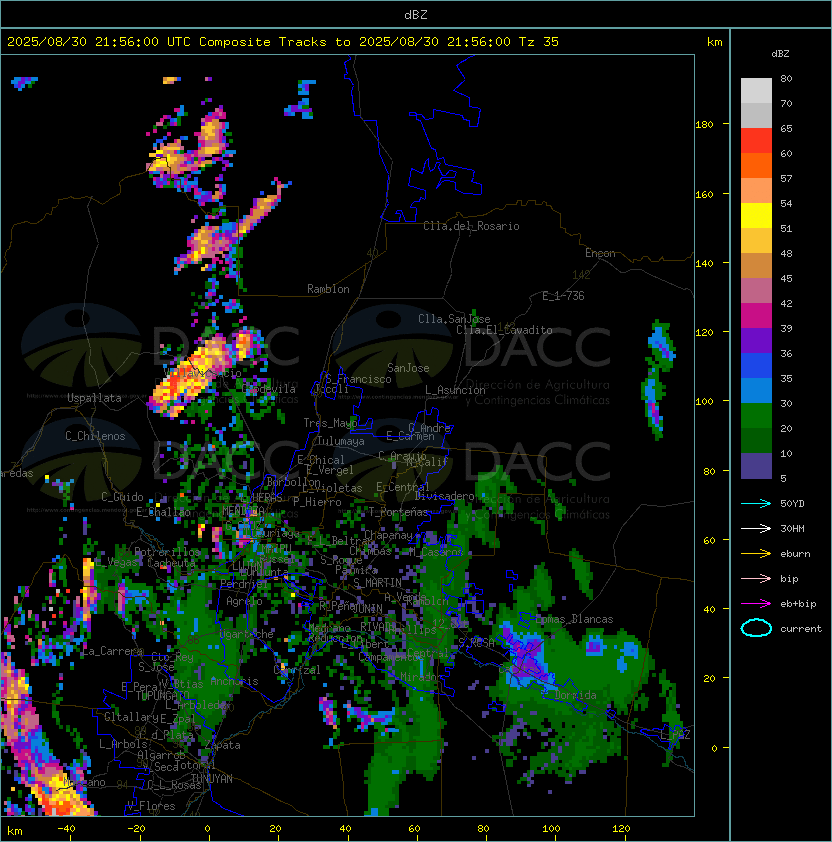This screenshot has height=842, width=832.
Task: Click the 'E_Chical' map label
Action: [x=321, y=460]
